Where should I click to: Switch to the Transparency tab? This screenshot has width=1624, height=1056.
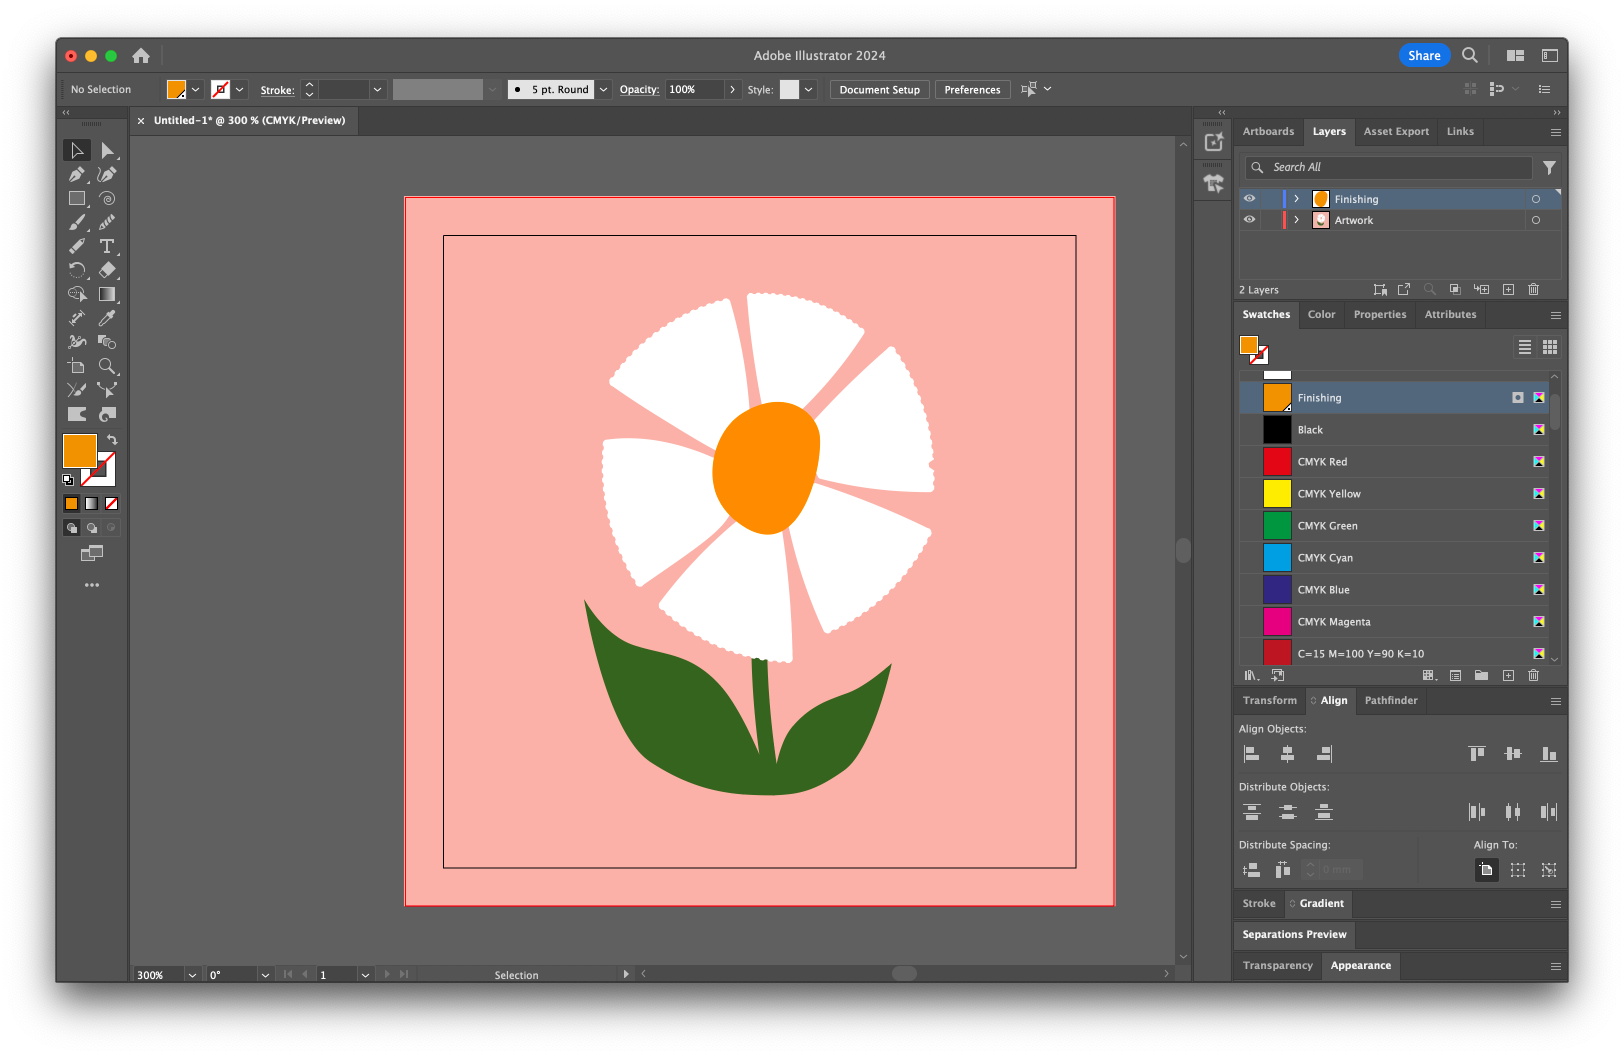1277,965
